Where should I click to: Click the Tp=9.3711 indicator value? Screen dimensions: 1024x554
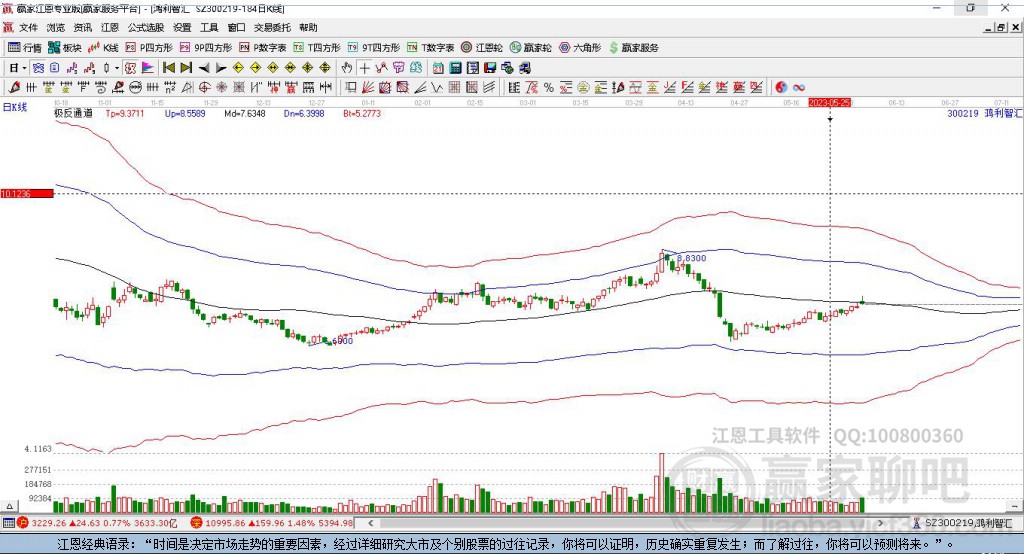click(124, 113)
